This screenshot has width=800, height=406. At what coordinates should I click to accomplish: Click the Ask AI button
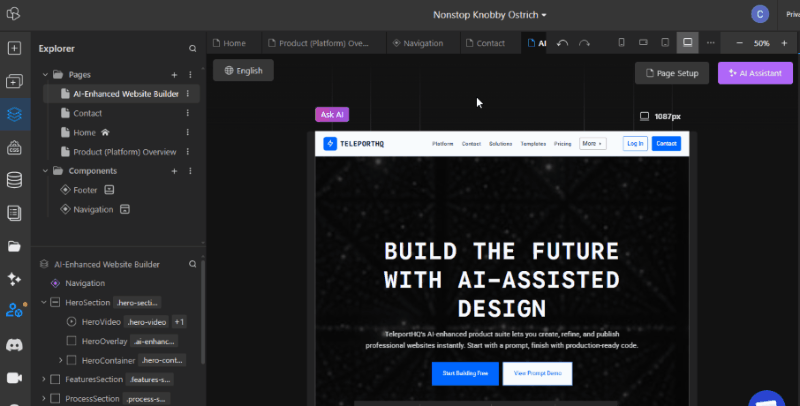click(x=332, y=115)
